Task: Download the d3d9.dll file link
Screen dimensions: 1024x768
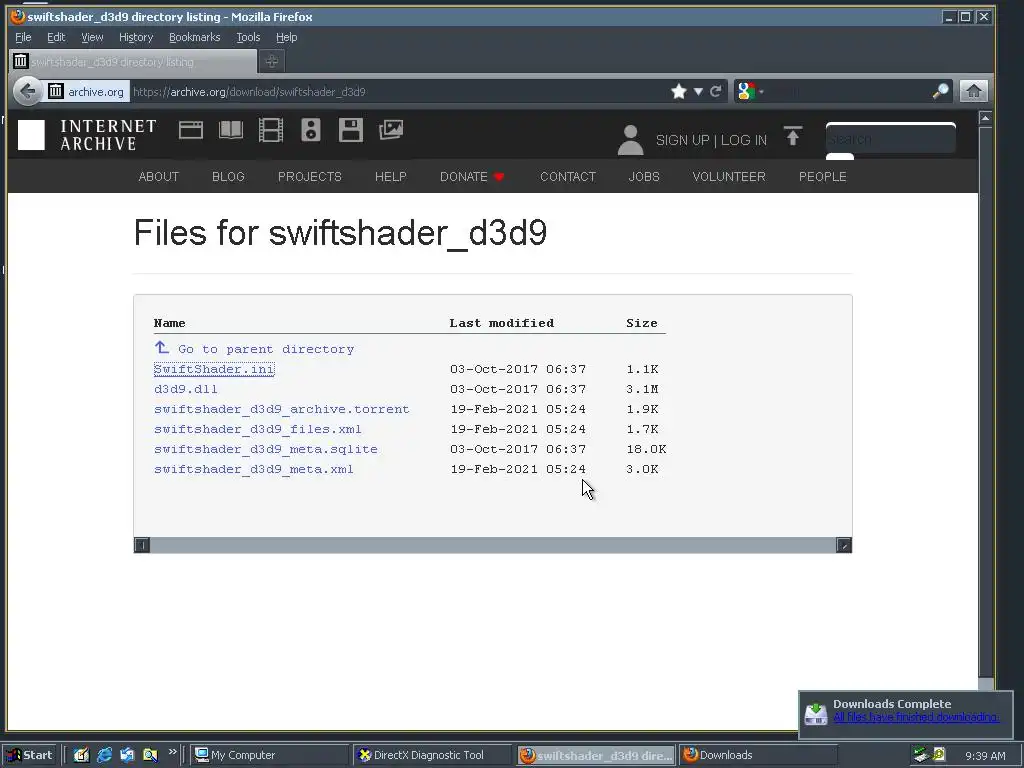Action: 186,389
